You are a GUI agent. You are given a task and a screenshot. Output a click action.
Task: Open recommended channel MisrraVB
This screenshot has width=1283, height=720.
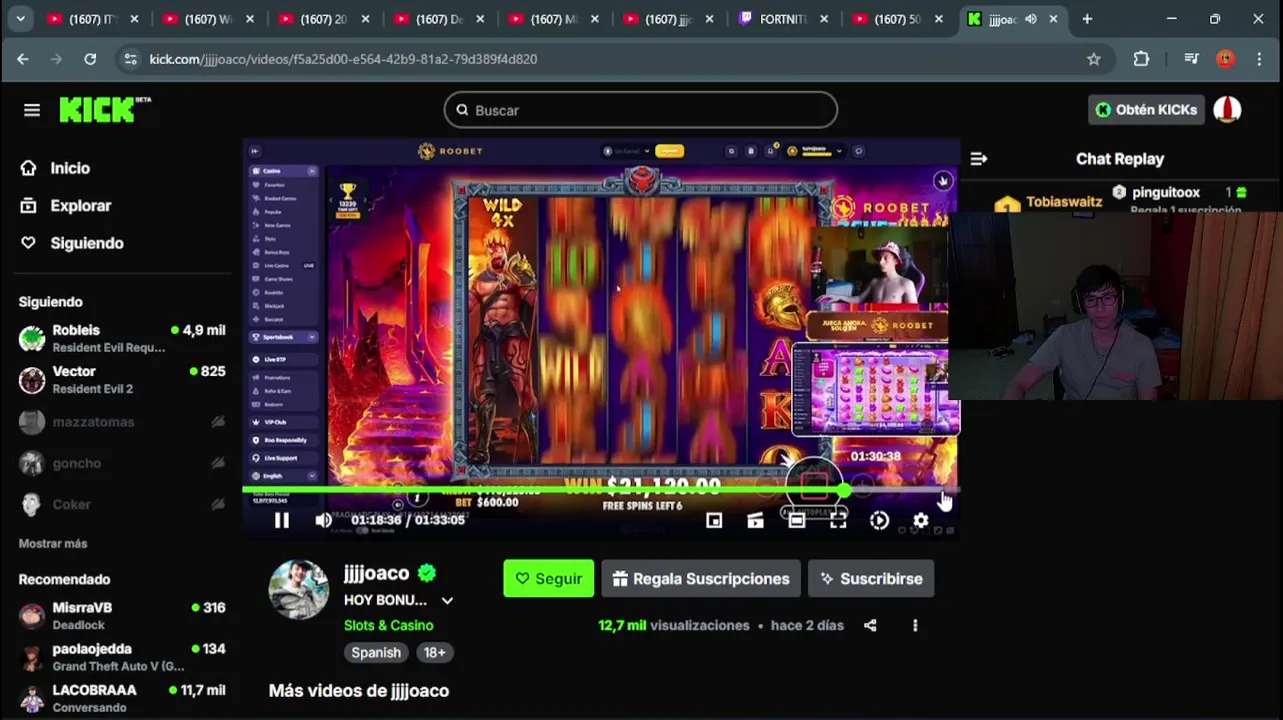[x=122, y=615]
